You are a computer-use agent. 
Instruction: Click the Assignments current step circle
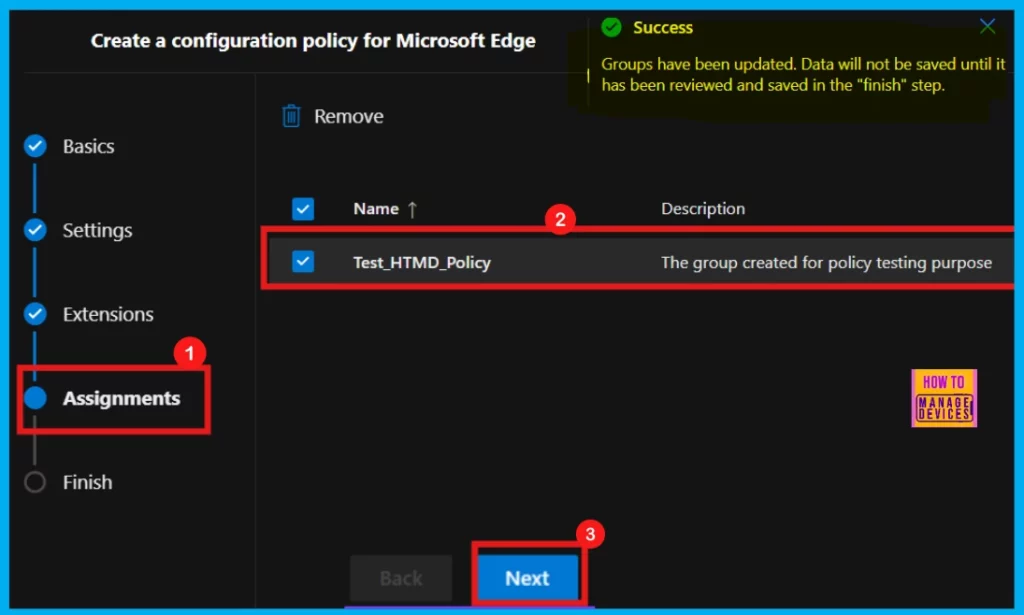click(x=35, y=398)
